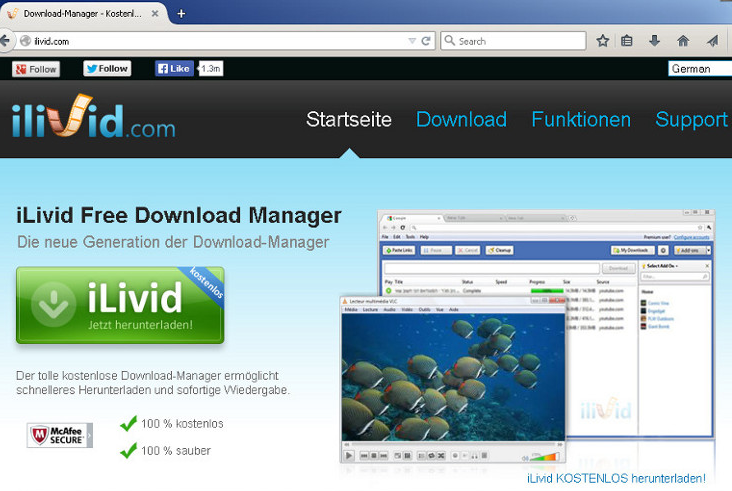This screenshot has height=491, width=732.
Task: Click the site identity globe icon
Action: point(25,41)
